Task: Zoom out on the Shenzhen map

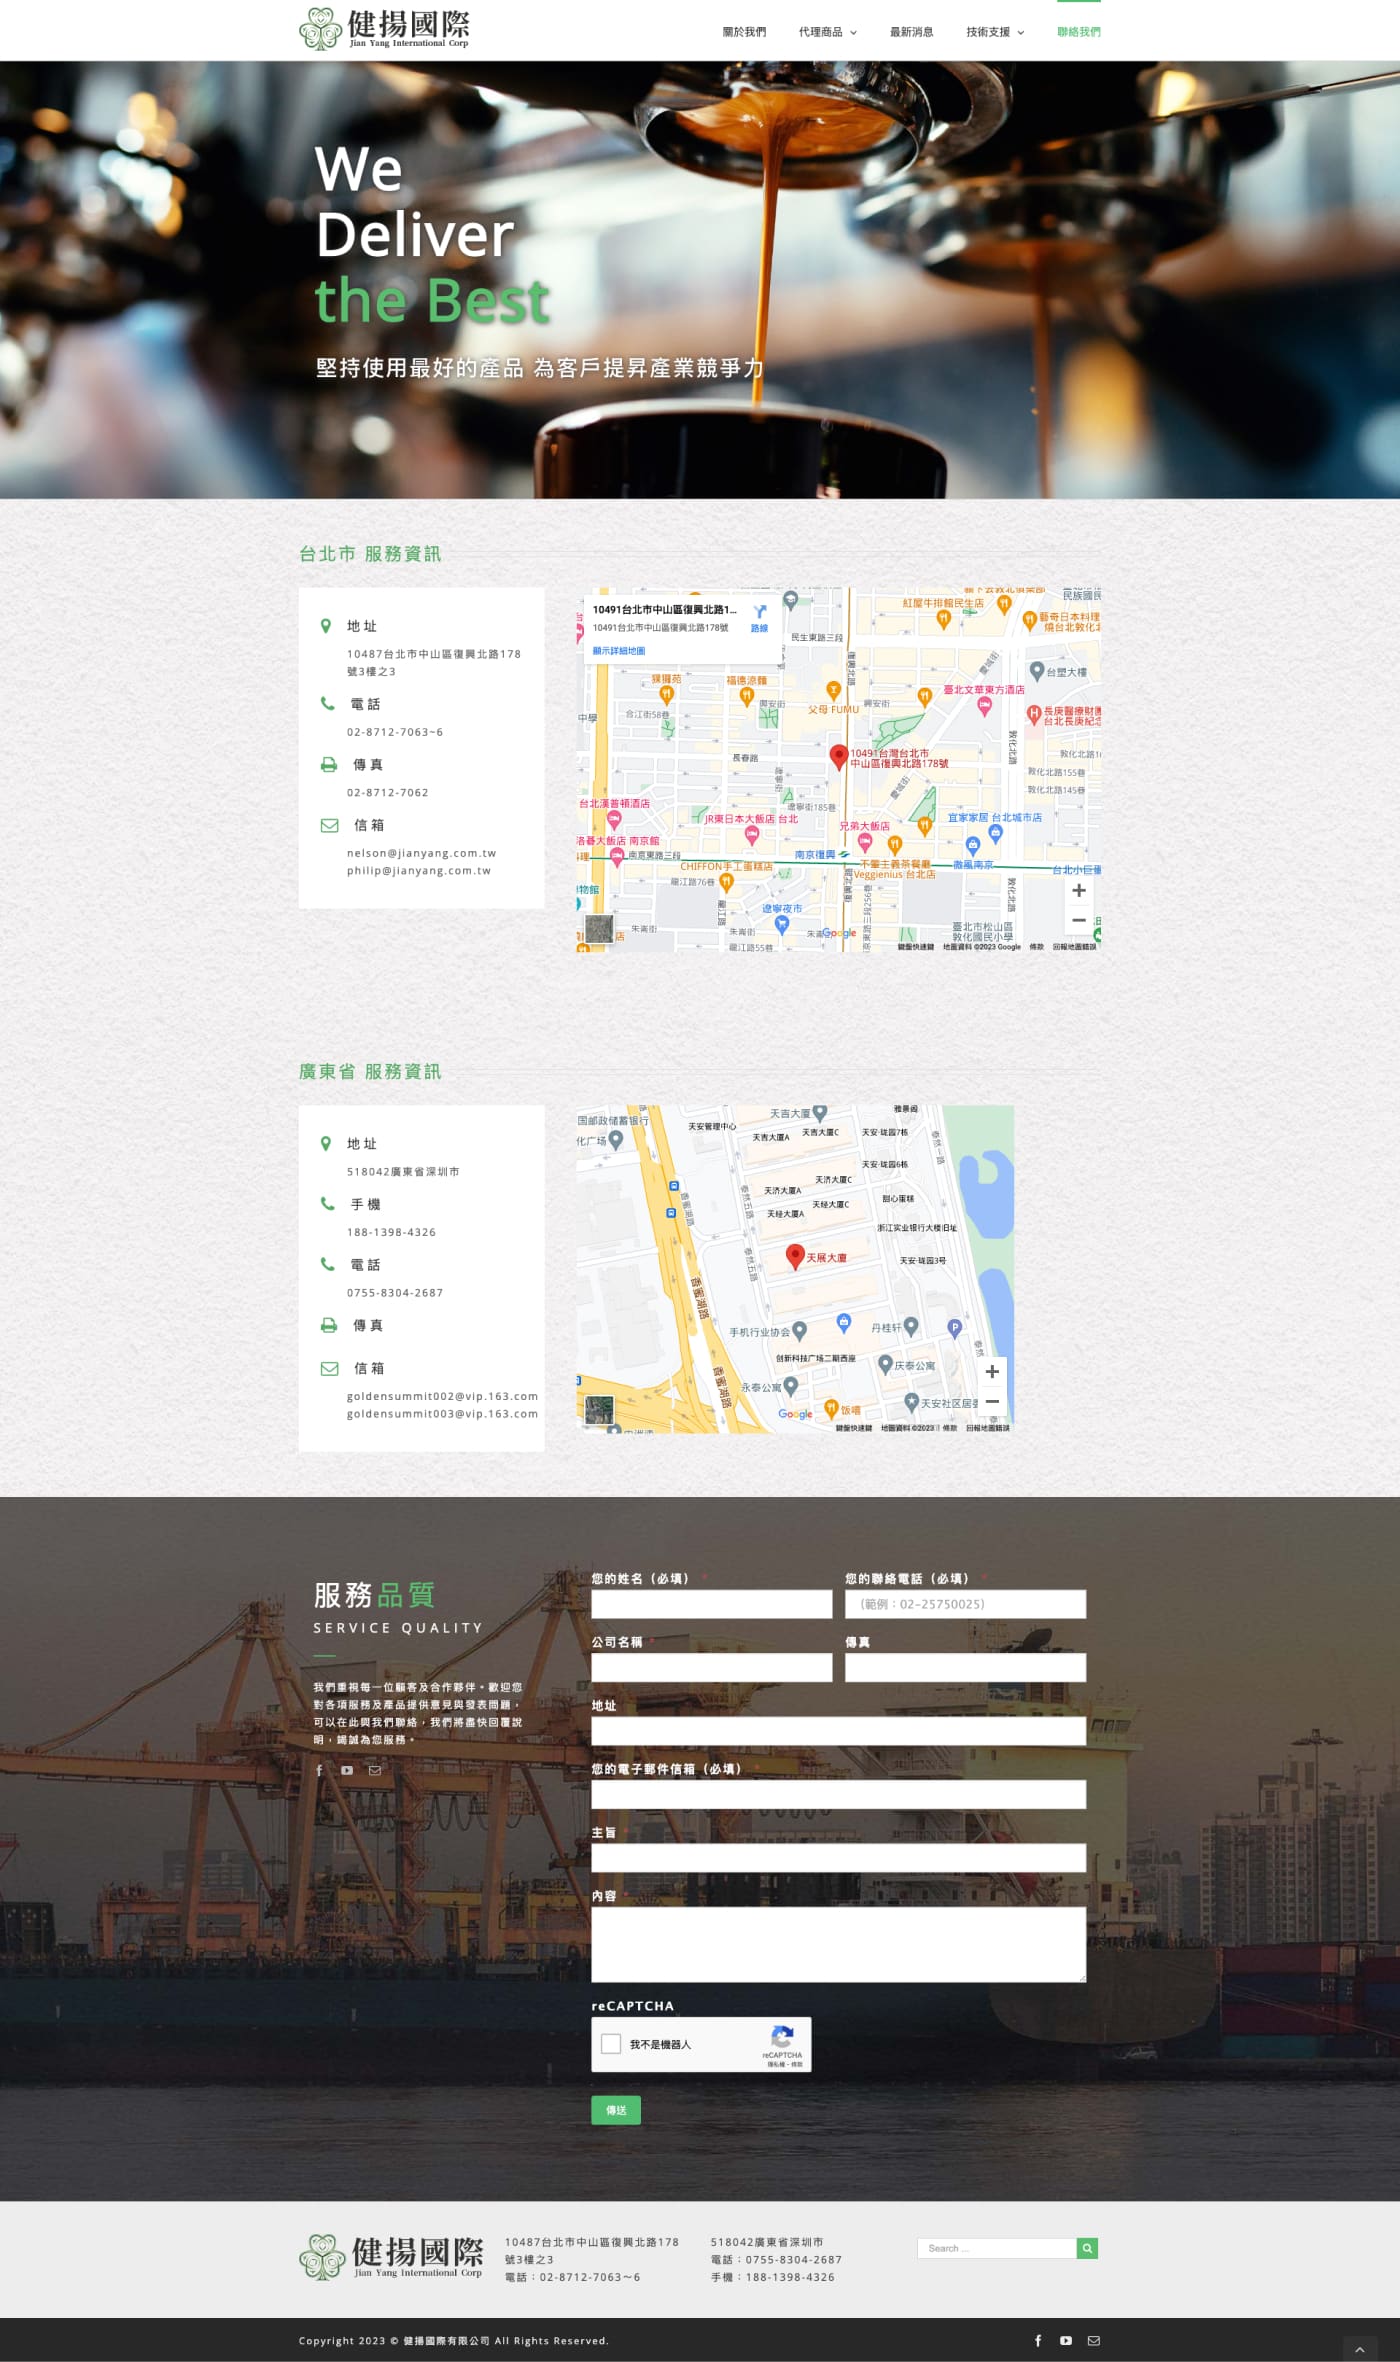Action: coord(992,1401)
